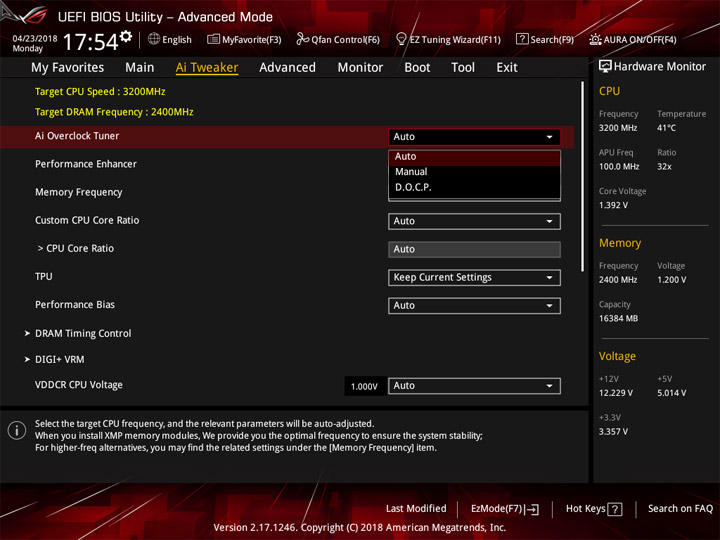Switch to the Tool tab
This screenshot has width=720, height=540.
point(463,68)
